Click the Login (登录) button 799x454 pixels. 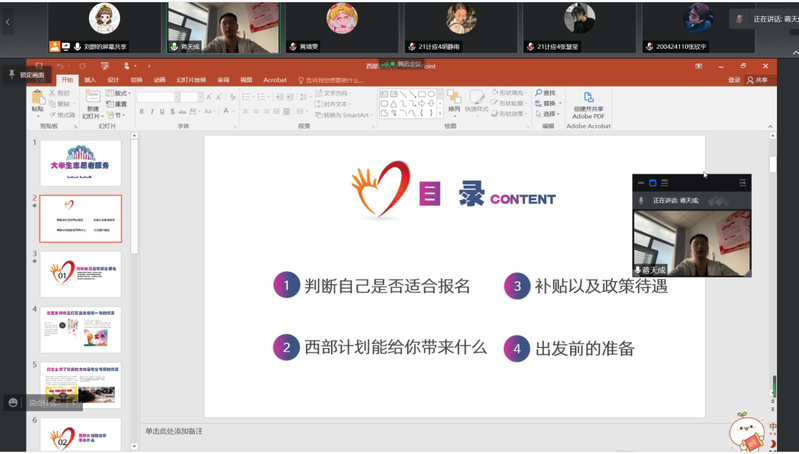734,80
